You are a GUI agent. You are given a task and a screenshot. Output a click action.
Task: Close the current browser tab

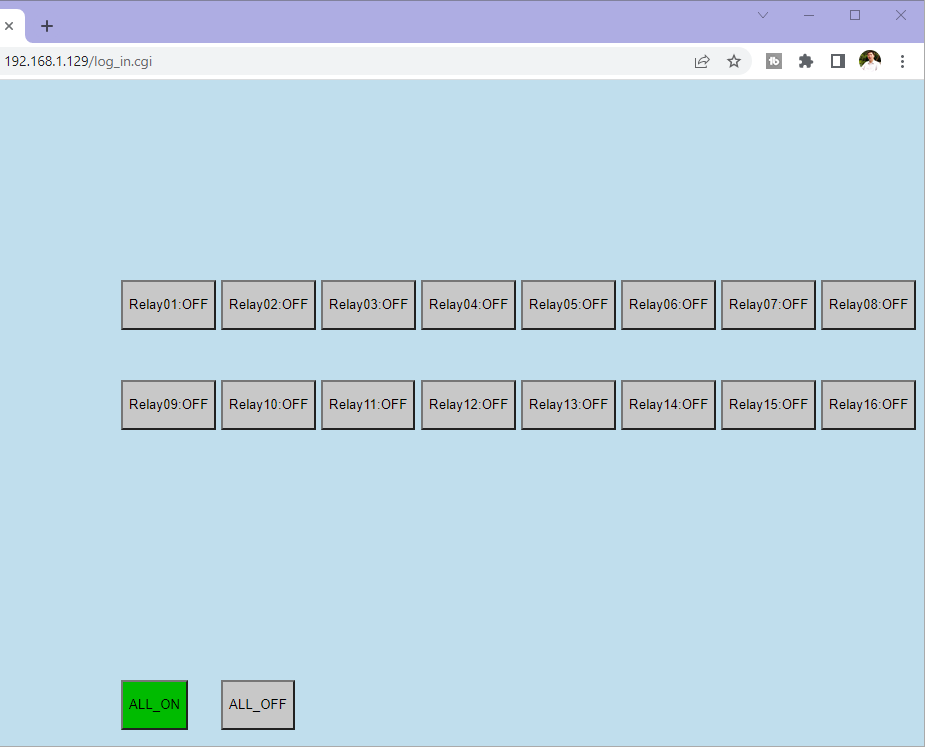tap(10, 26)
